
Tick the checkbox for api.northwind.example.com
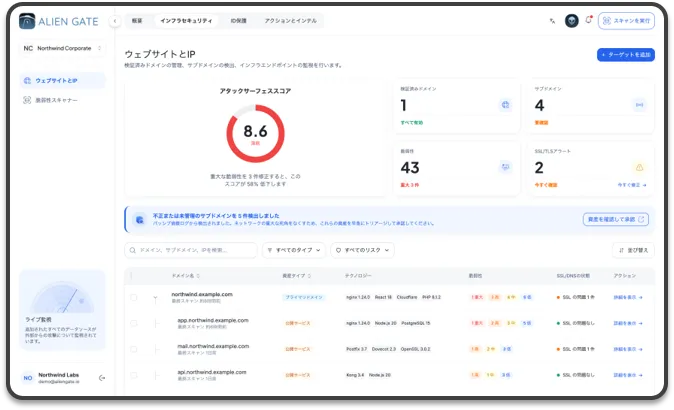pyautogui.click(x=134, y=375)
